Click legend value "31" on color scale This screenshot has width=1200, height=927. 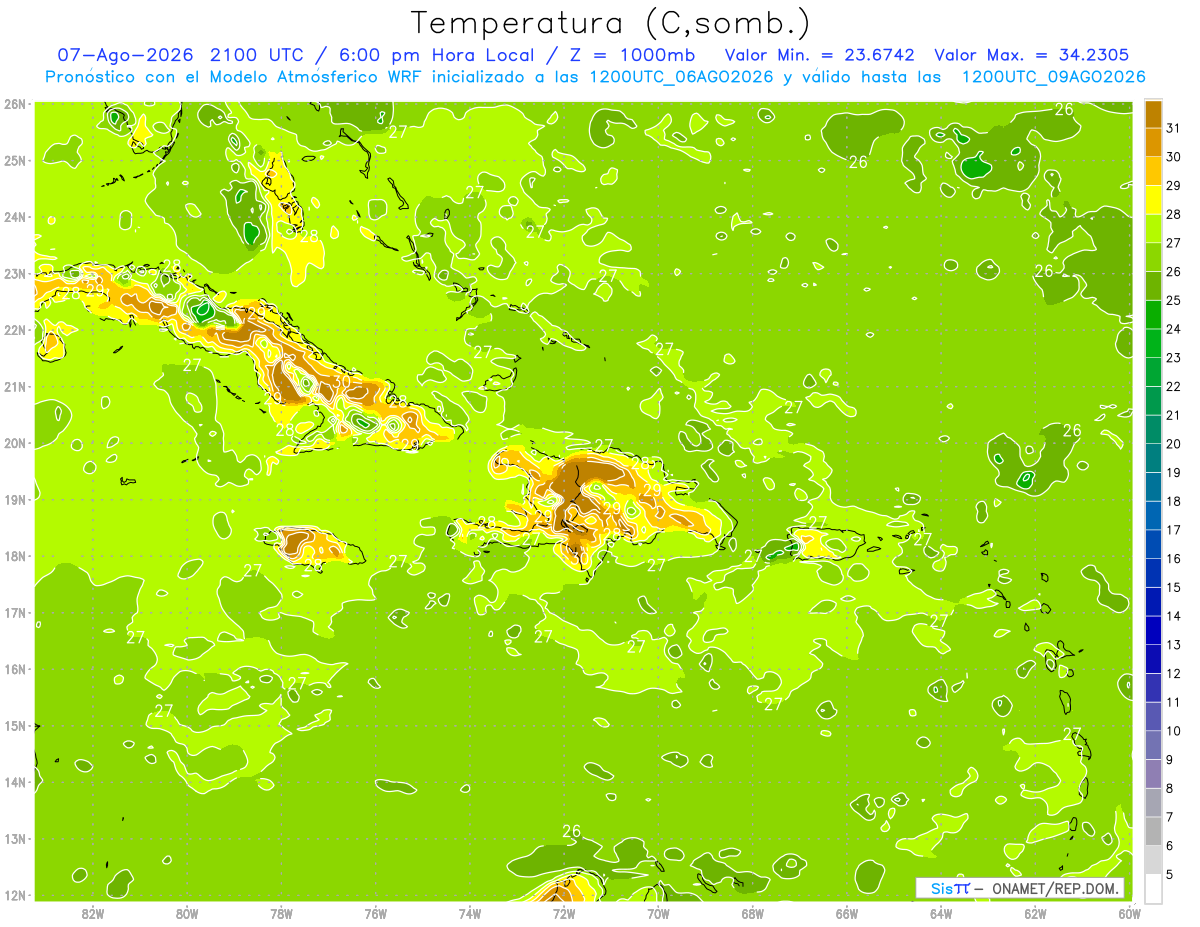pyautogui.click(x=1174, y=127)
